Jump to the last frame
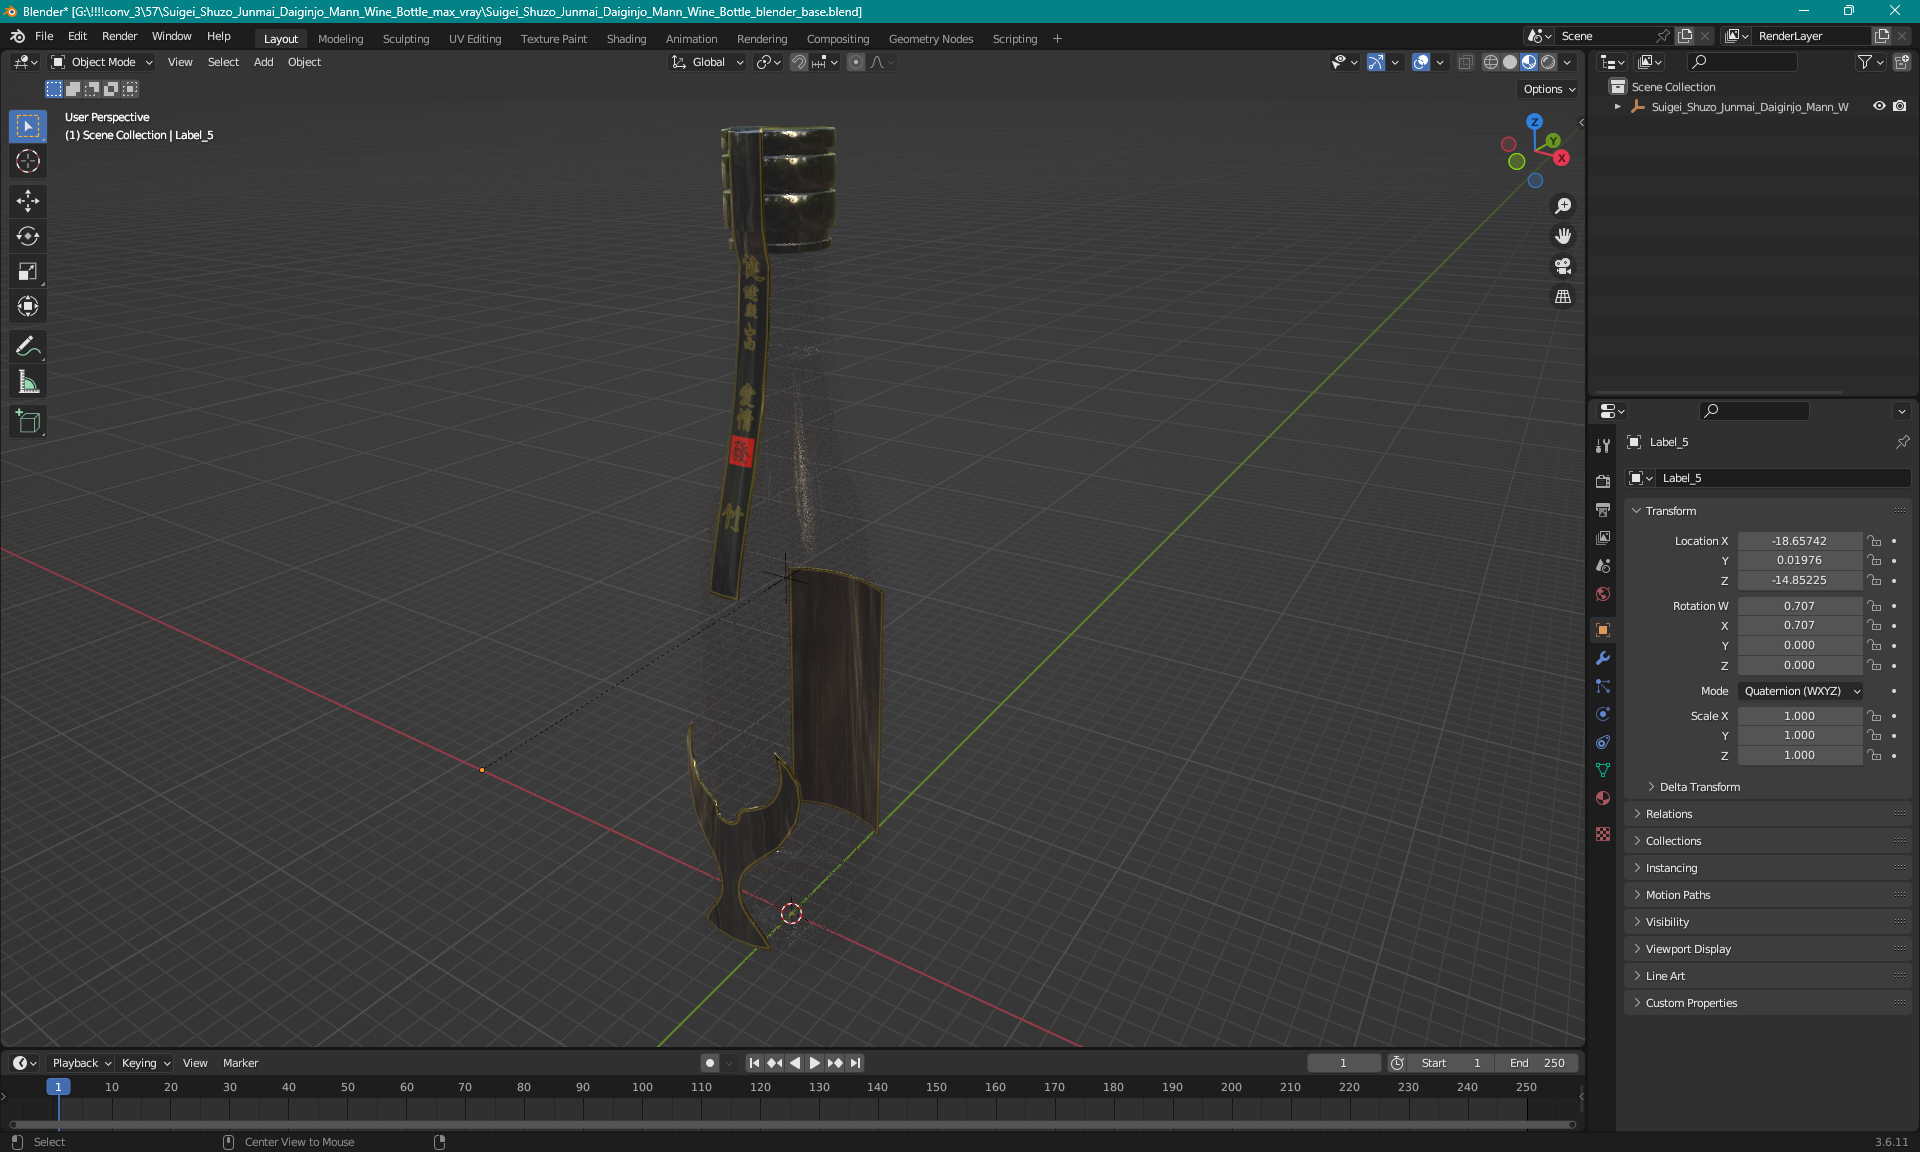Viewport: 1920px width, 1152px height. [856, 1063]
